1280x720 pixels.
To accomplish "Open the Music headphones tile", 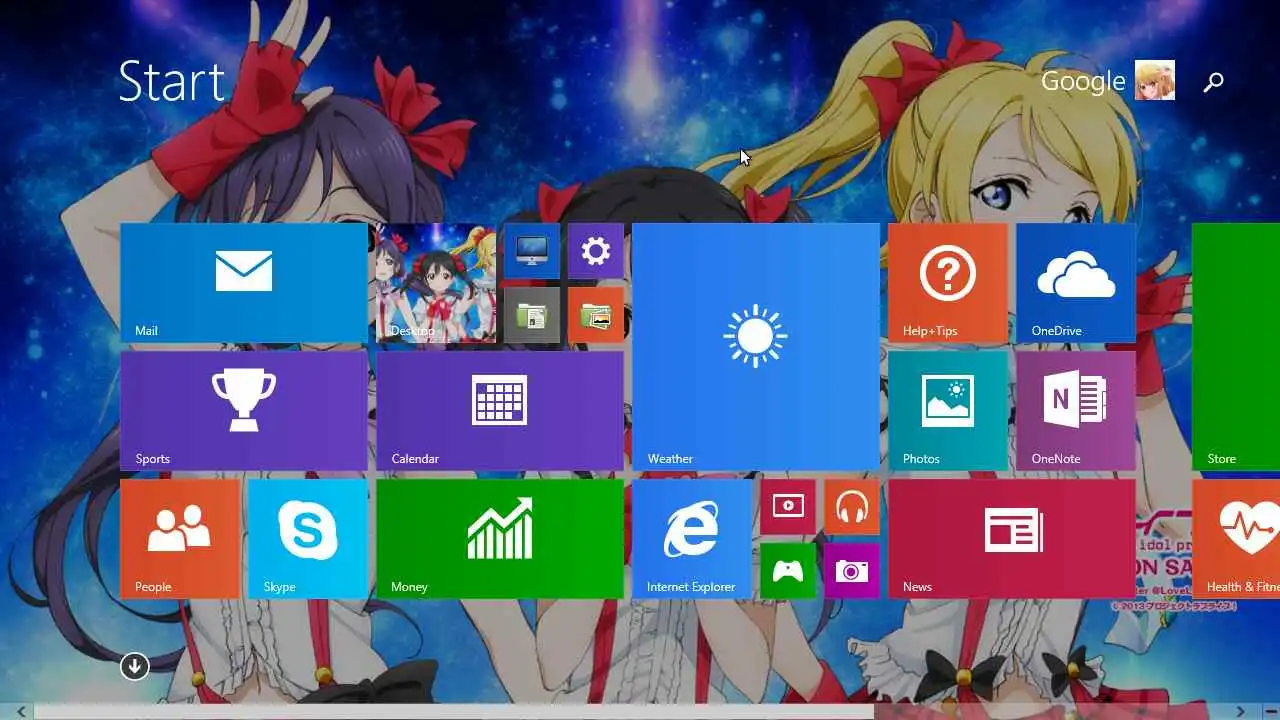I will click(x=851, y=507).
